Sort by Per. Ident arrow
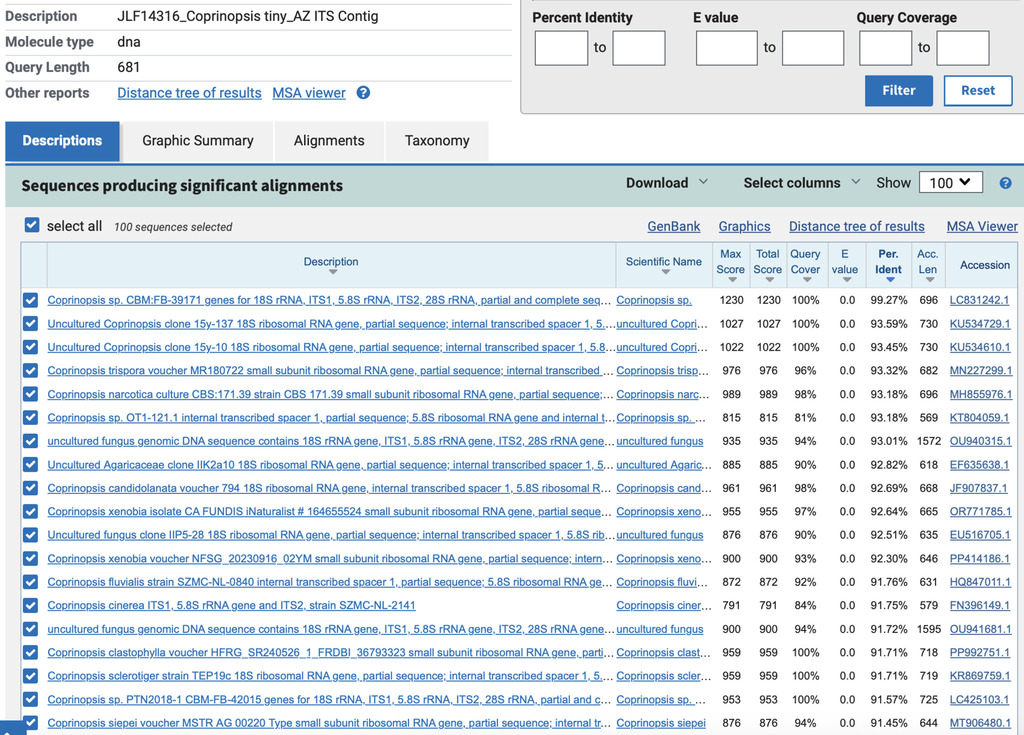This screenshot has height=735, width=1024. (x=889, y=280)
